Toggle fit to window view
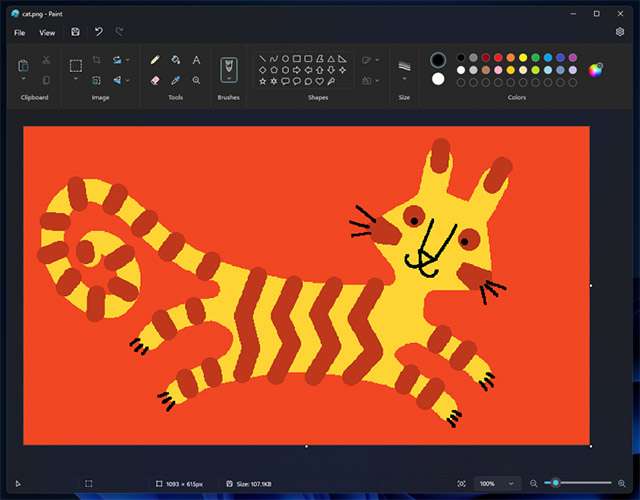 [x=461, y=483]
